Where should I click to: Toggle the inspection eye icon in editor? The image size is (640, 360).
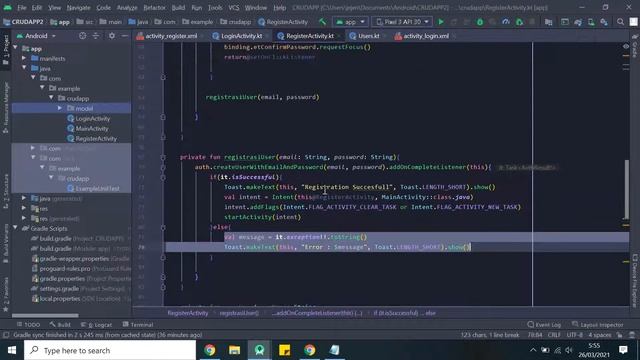tap(626, 47)
